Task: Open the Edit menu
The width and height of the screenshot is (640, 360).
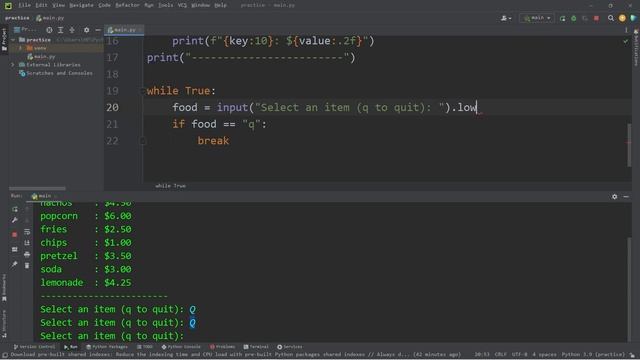Action: coord(41,5)
